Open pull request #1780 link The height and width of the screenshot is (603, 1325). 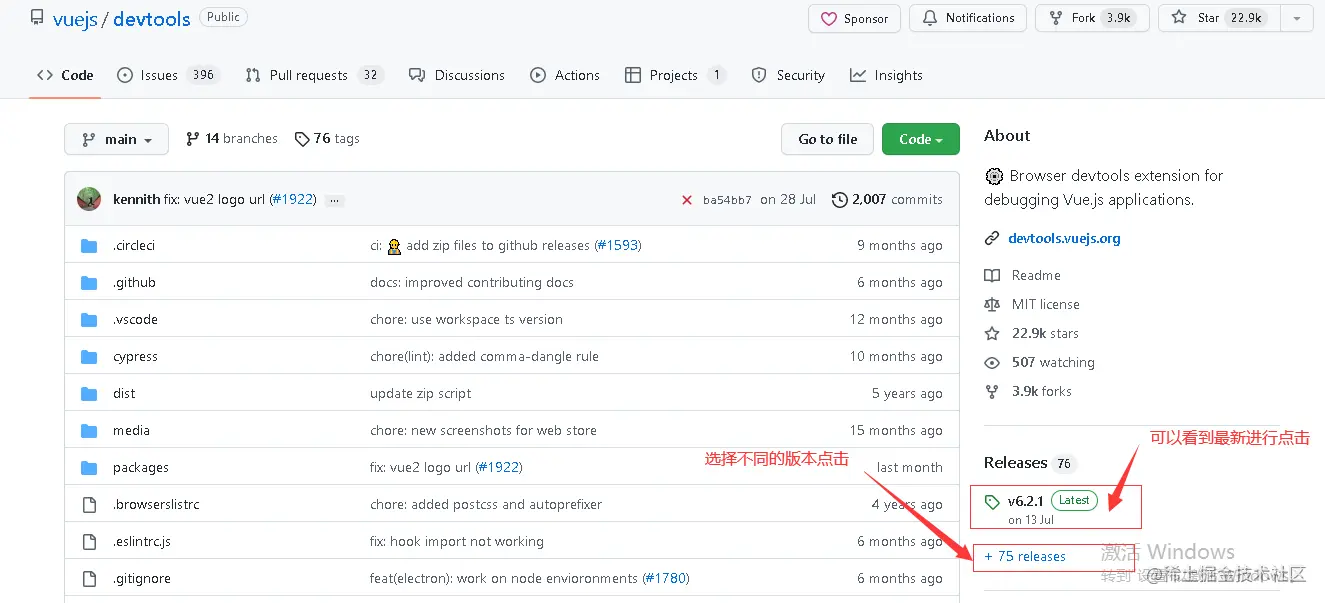pos(665,578)
